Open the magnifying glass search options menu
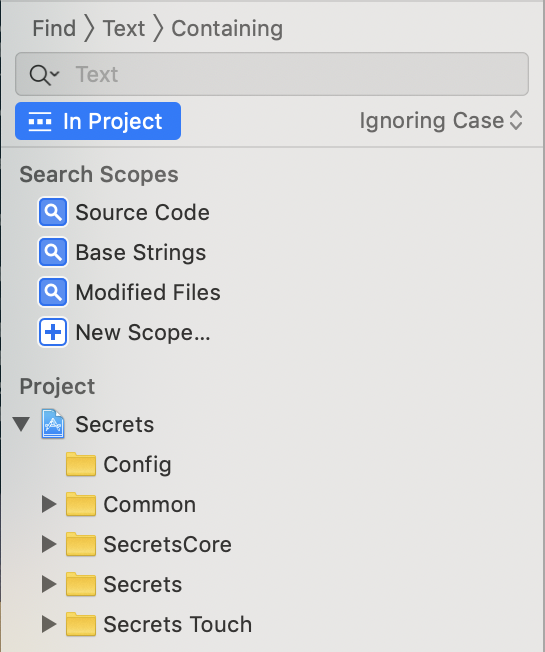Screen dimensions: 545x652 coord(44,75)
